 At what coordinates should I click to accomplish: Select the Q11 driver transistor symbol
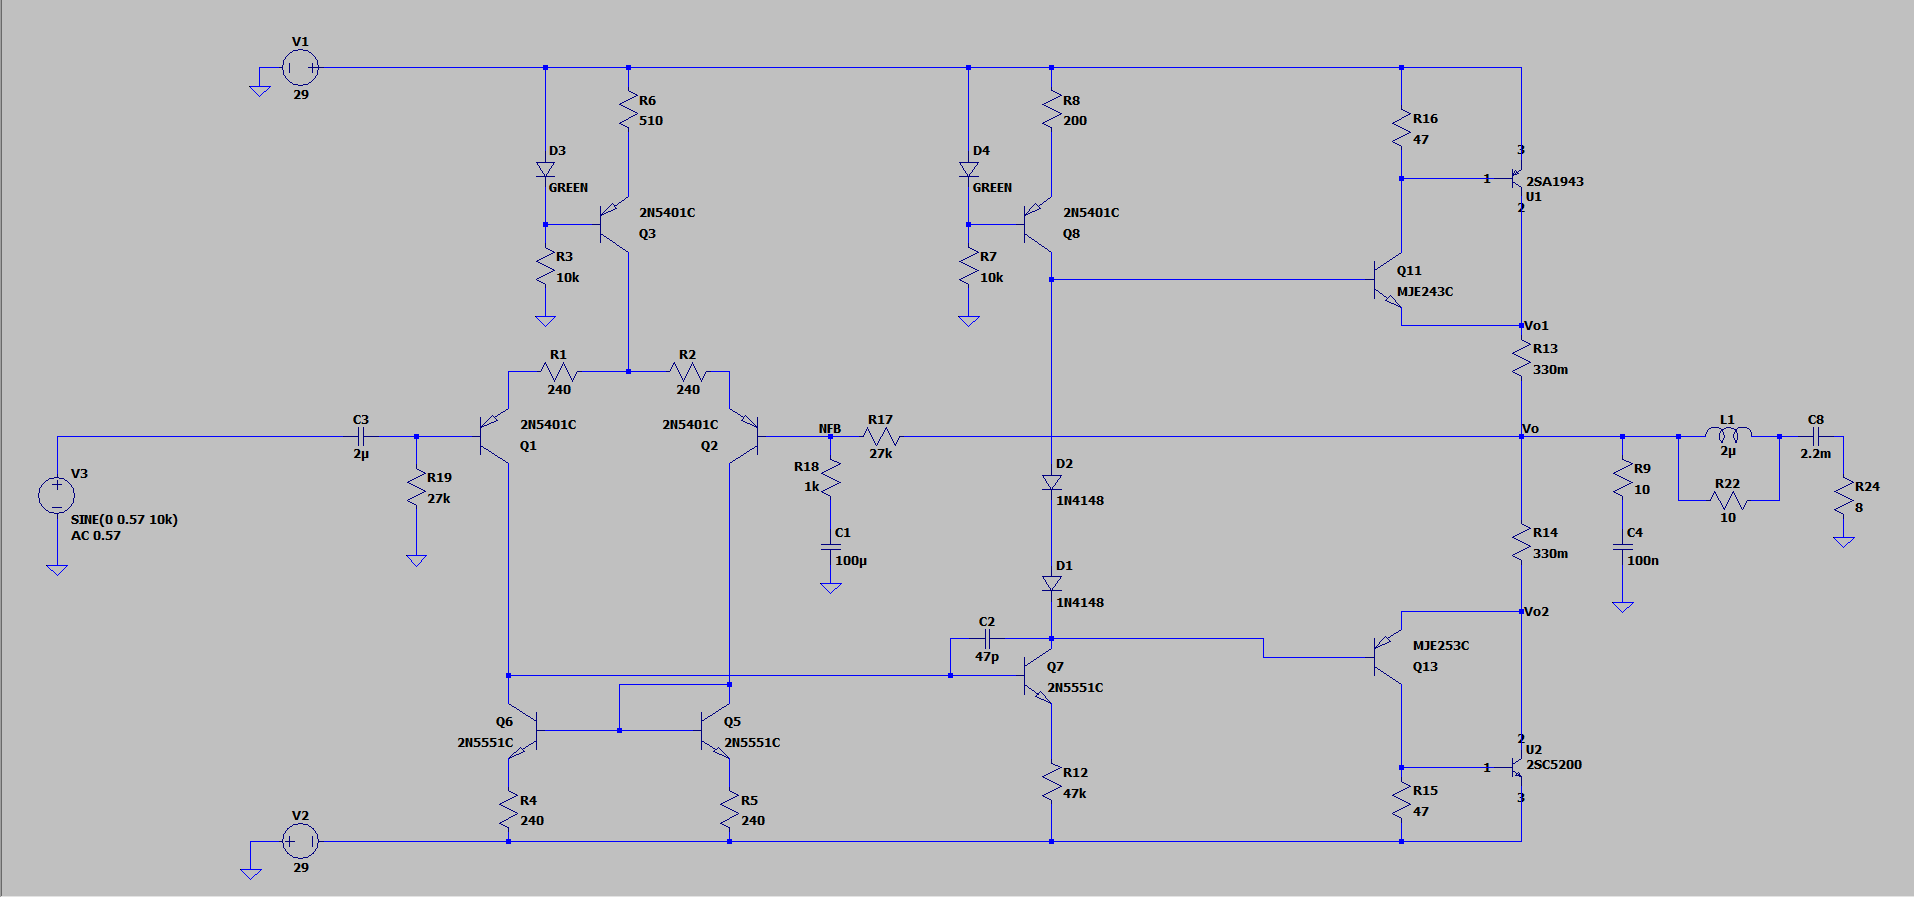click(1387, 280)
